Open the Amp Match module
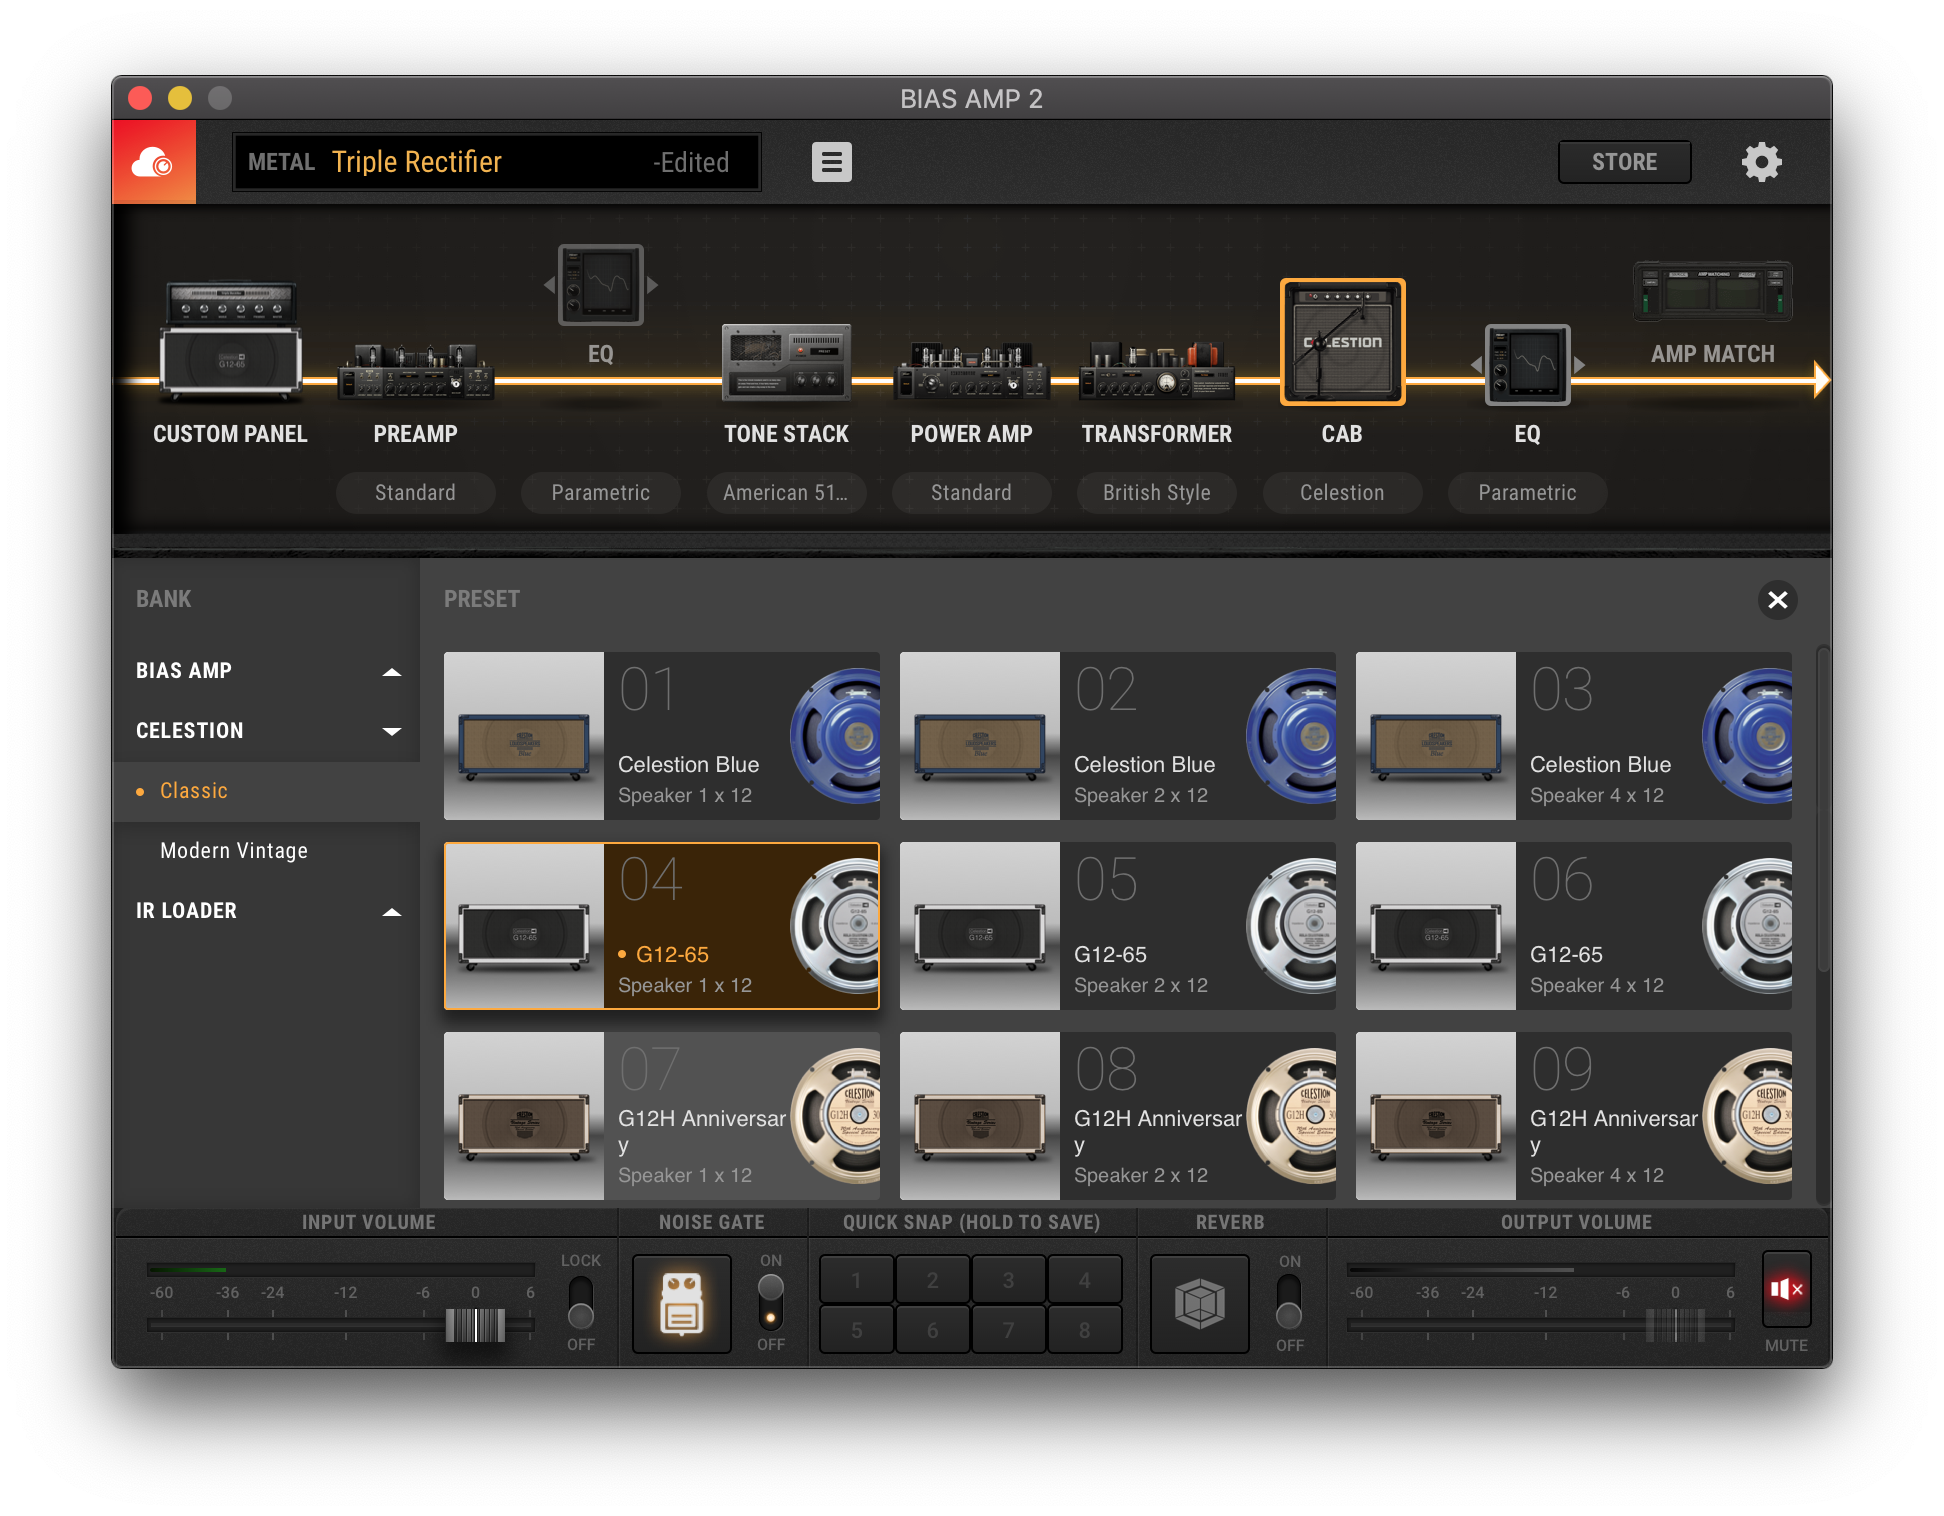Screen dimensions: 1944x1516 click(x=1712, y=291)
